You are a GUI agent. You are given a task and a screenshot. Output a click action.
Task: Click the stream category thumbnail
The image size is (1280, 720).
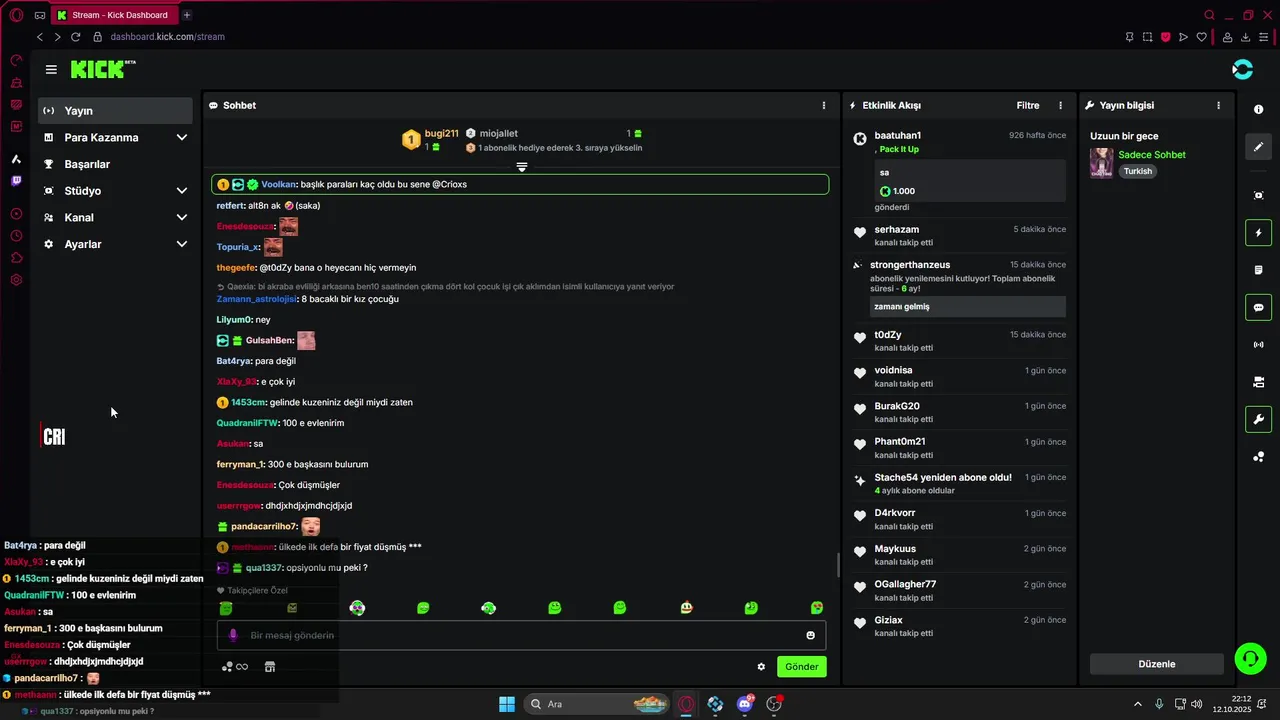pyautogui.click(x=1101, y=163)
